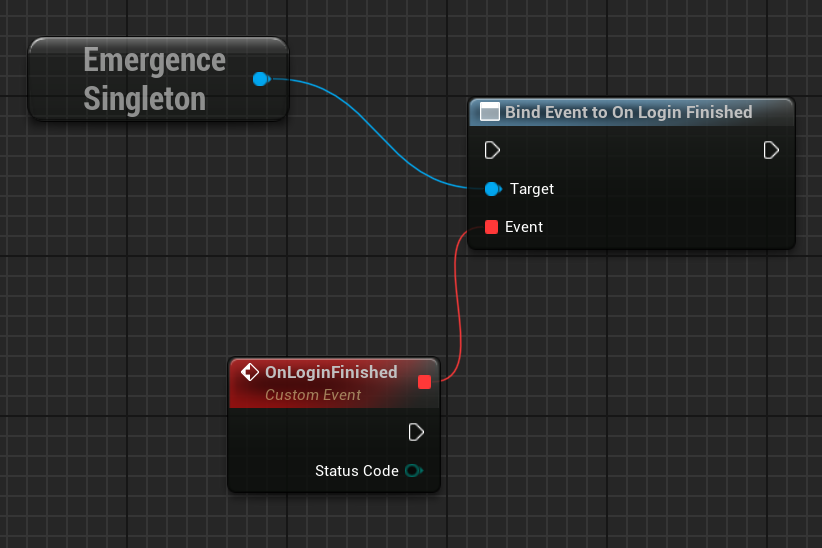Select the Emergence Singleton node

tap(158, 79)
